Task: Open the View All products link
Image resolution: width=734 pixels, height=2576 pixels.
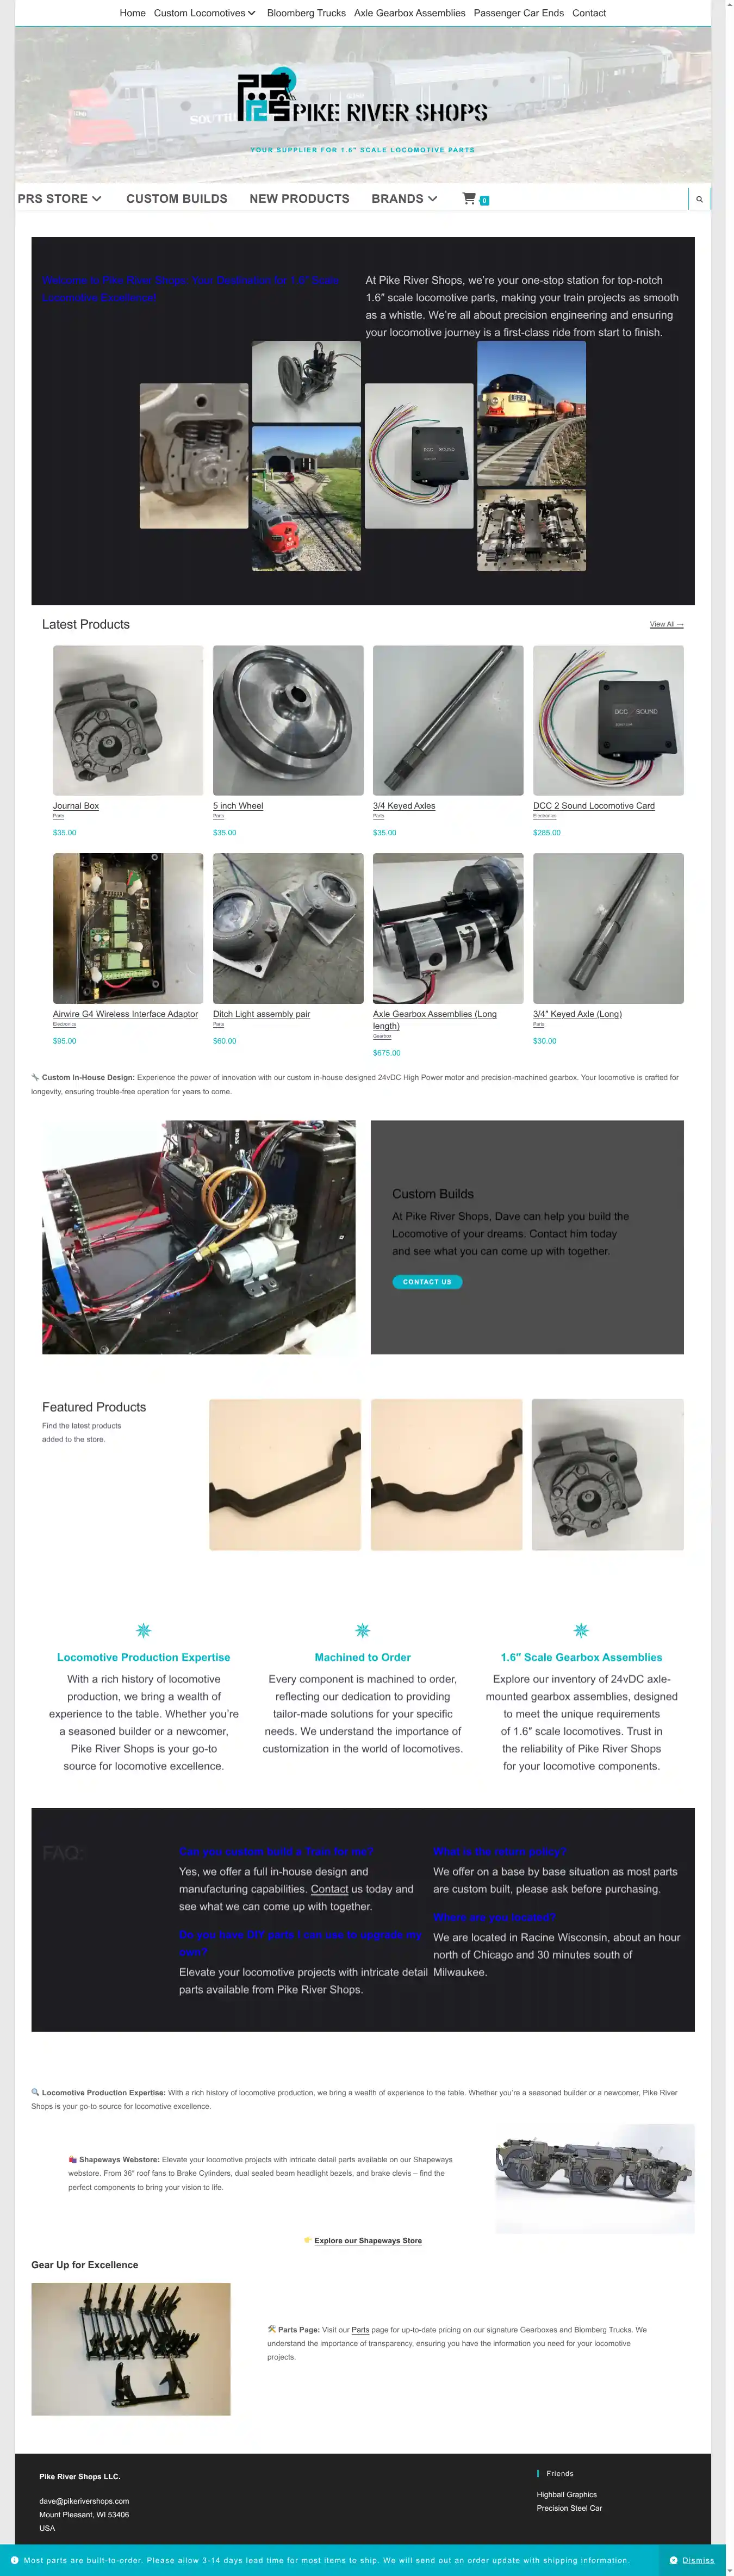Action: (667, 625)
